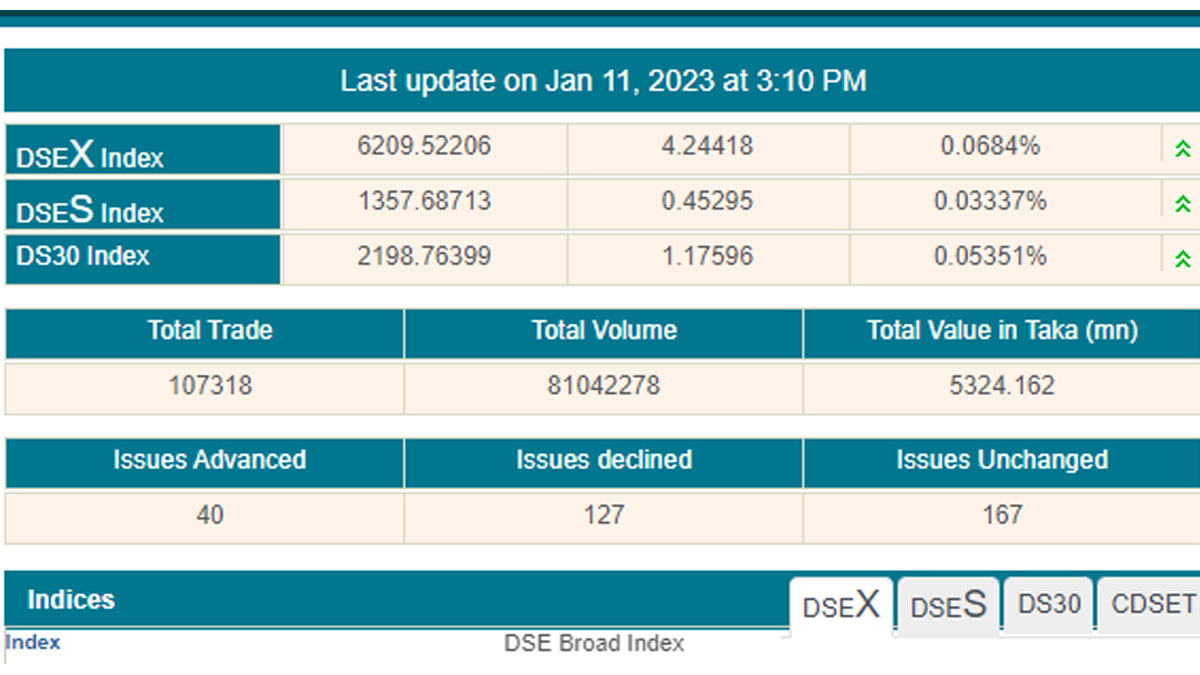Click the Total Volume value 81042278

tap(603, 385)
